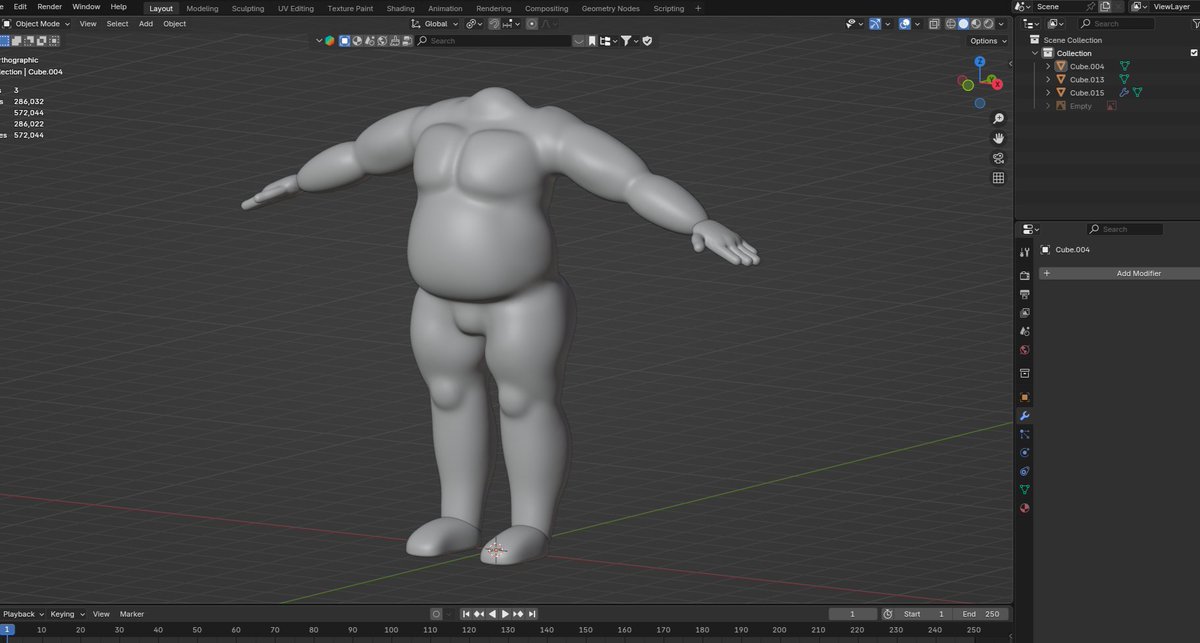Toggle viewport gizmos display button

(x=875, y=24)
